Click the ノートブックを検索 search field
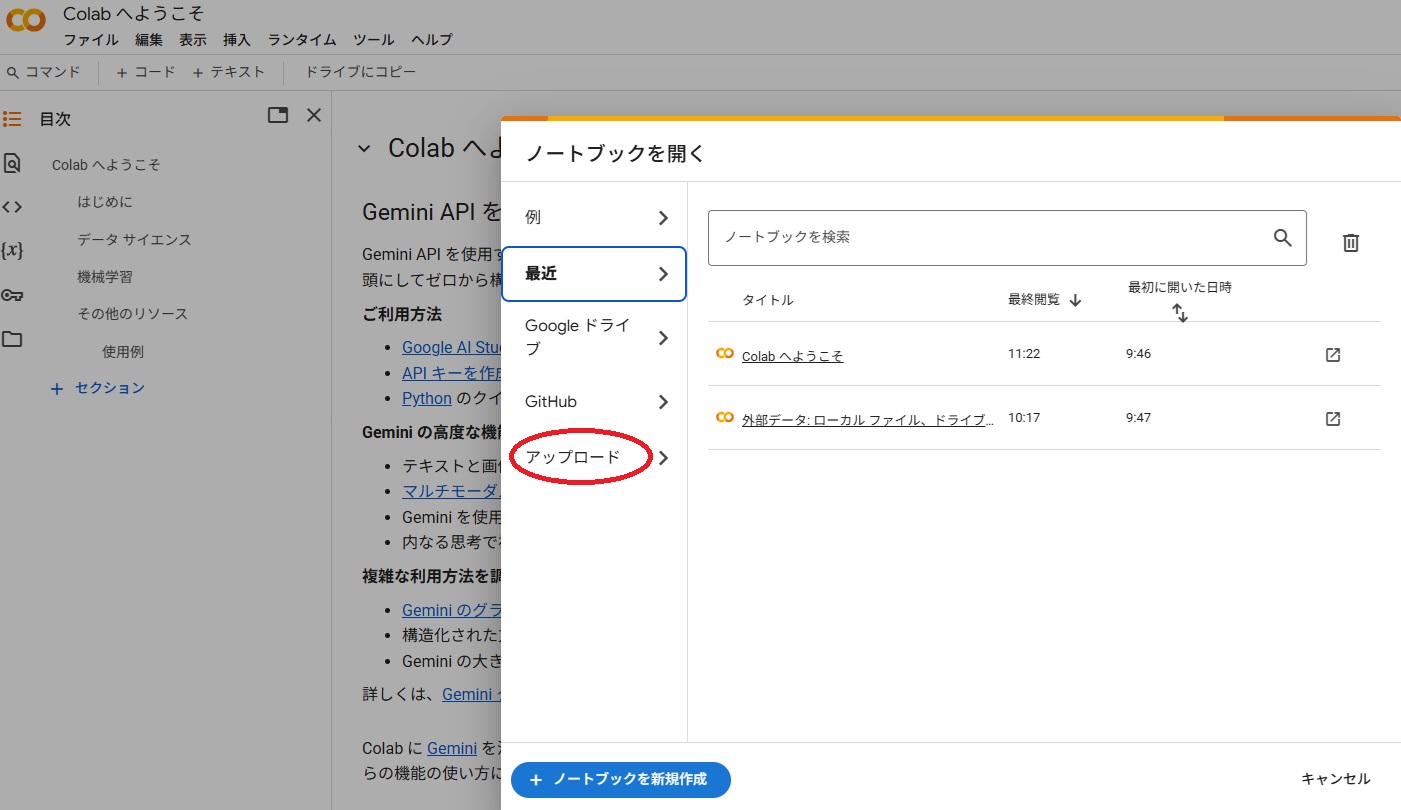Image resolution: width=1401 pixels, height=810 pixels. 1007,238
